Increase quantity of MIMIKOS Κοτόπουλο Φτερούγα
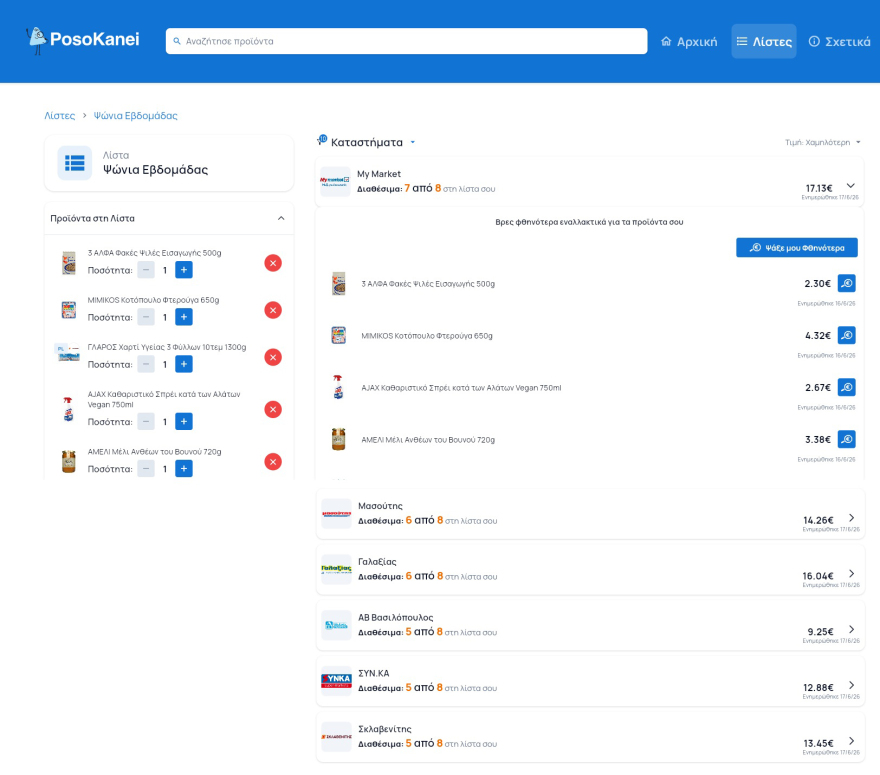The width and height of the screenshot is (880, 775). pos(184,317)
